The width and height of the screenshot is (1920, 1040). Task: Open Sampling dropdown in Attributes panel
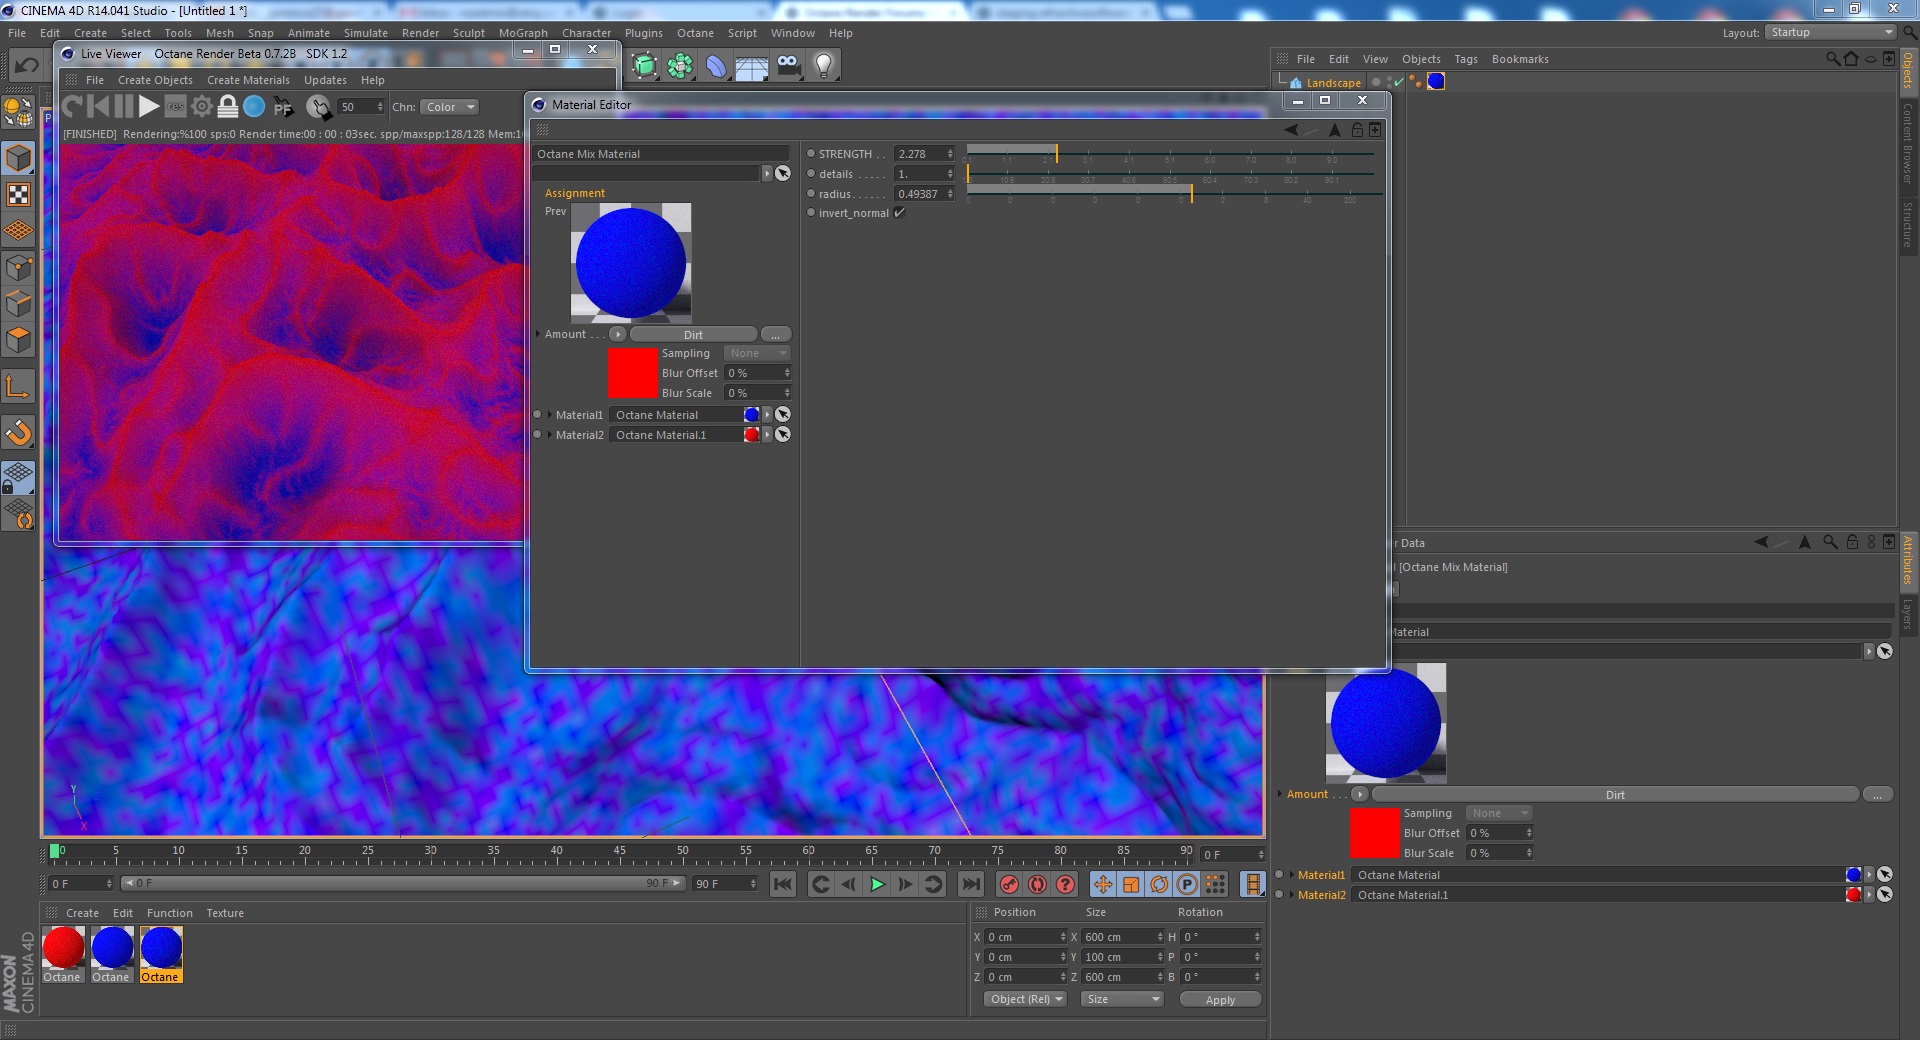point(1499,813)
